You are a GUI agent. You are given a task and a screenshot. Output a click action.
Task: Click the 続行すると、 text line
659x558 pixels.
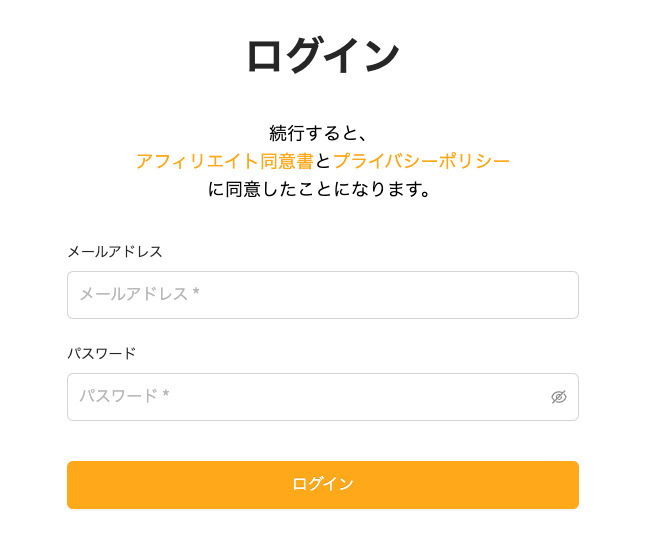click(318, 133)
